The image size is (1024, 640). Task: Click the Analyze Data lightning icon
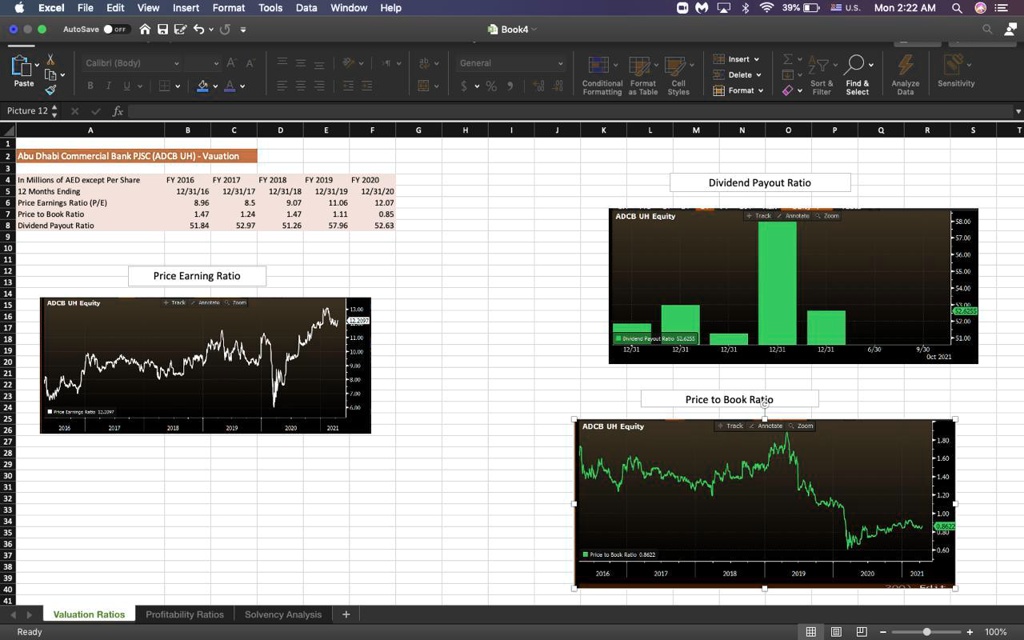905,65
